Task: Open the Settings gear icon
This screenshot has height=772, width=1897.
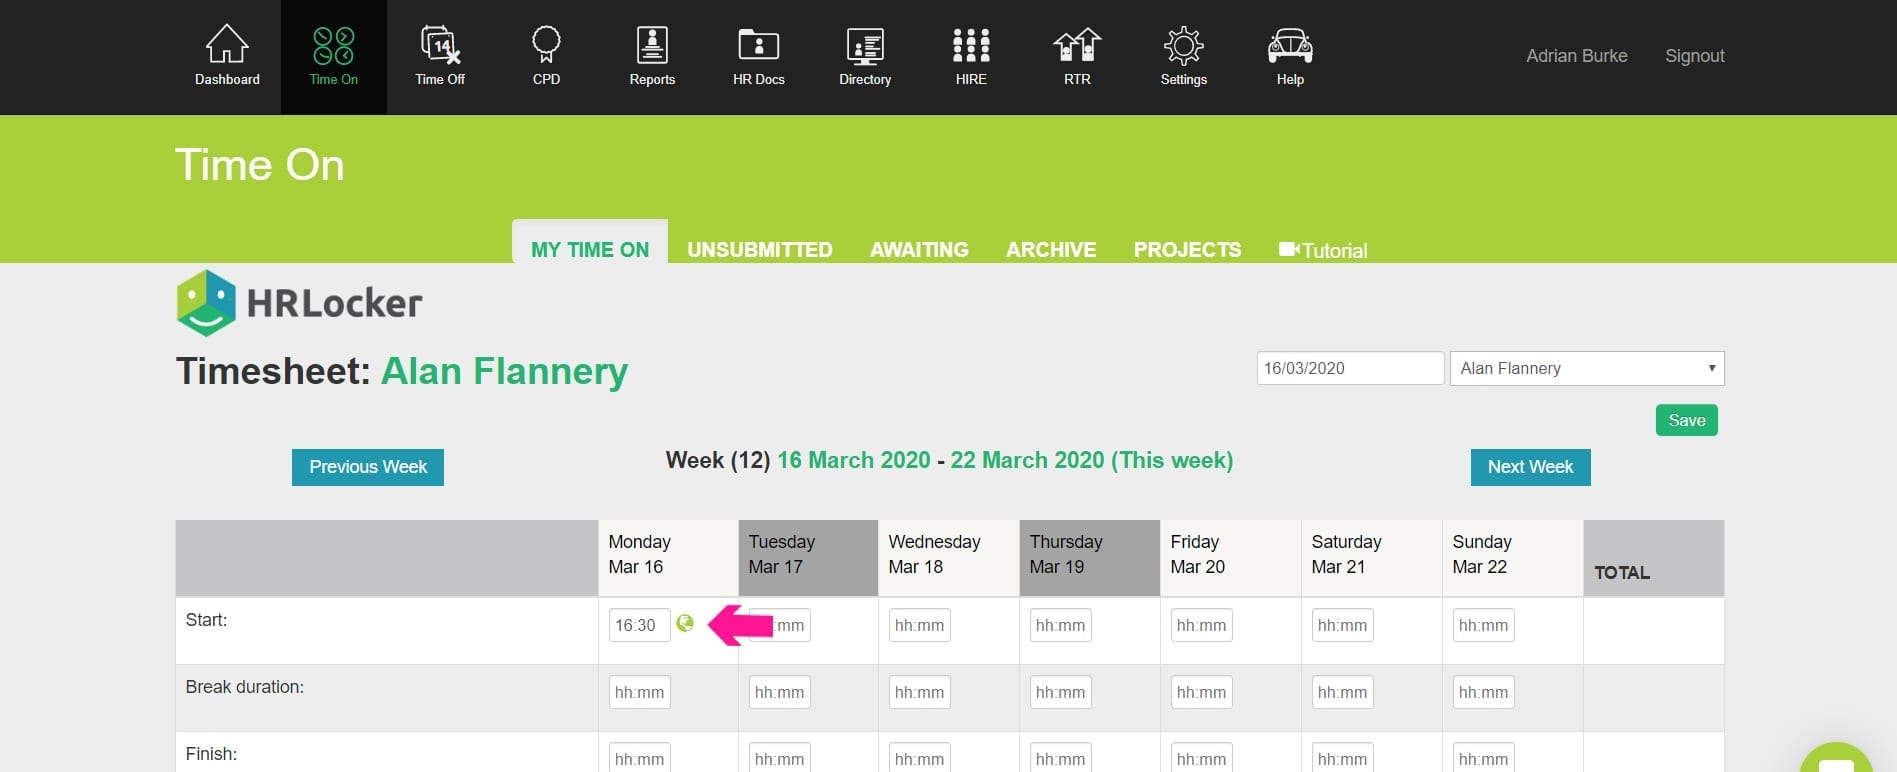Action: coord(1184,46)
